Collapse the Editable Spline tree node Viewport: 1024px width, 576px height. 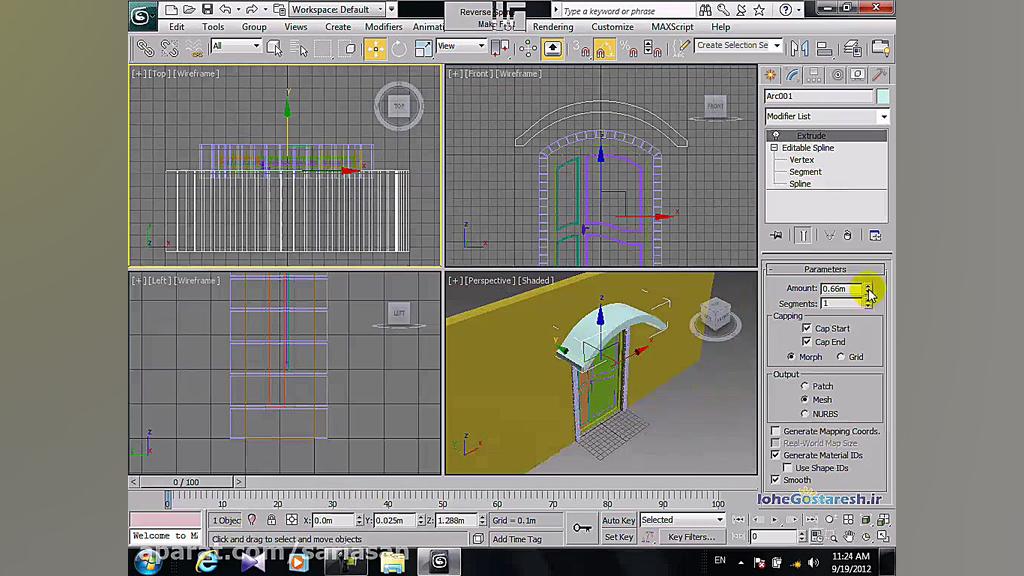pyautogui.click(x=774, y=148)
